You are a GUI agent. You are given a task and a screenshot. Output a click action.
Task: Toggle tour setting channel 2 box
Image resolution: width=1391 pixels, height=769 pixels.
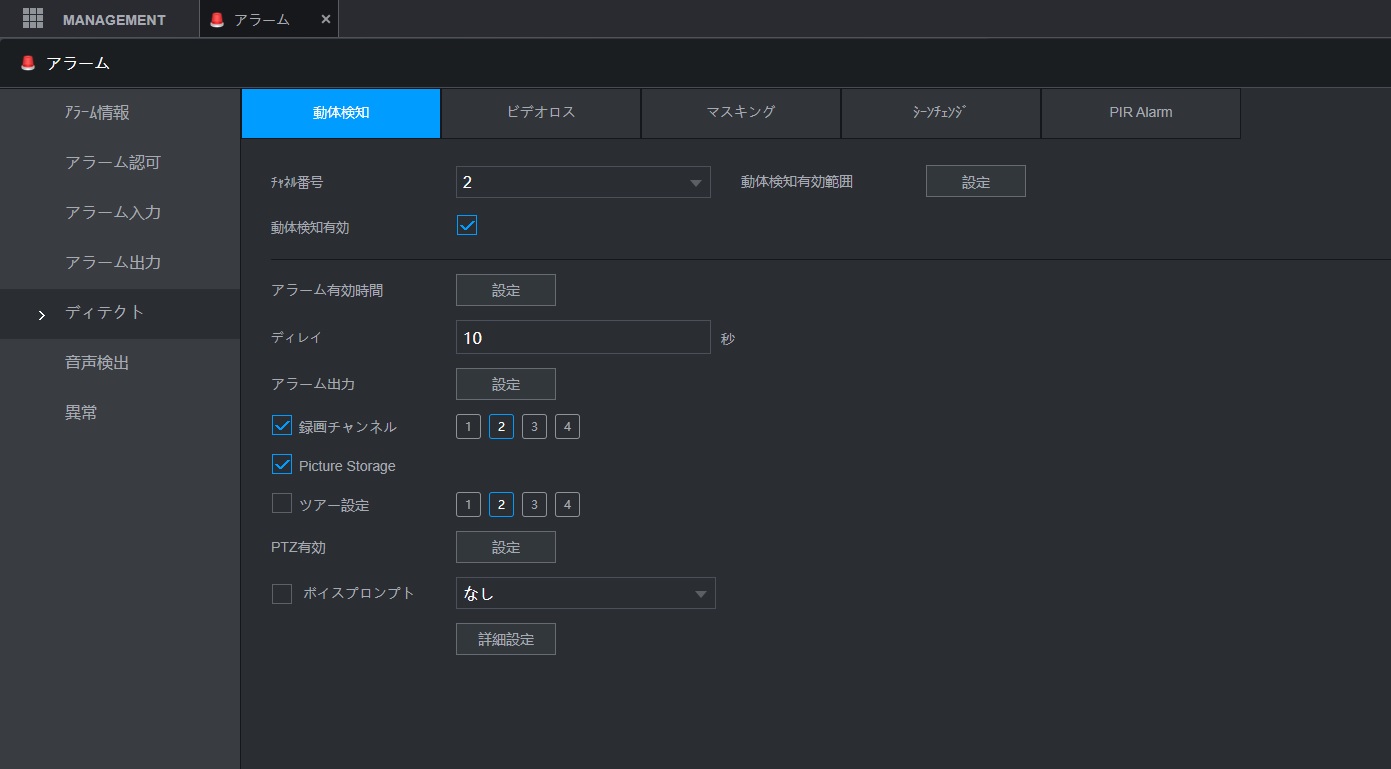[501, 505]
